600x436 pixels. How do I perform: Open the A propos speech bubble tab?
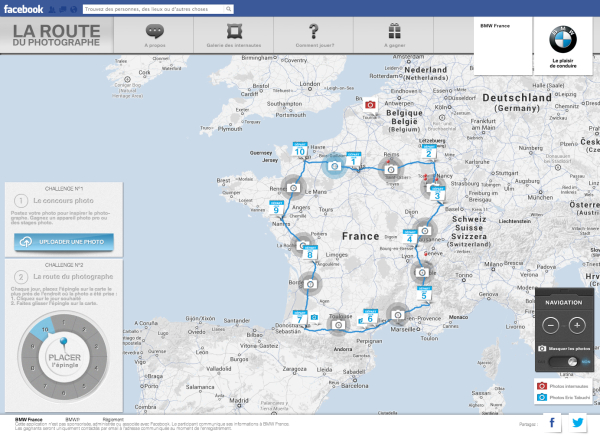[x=155, y=35]
